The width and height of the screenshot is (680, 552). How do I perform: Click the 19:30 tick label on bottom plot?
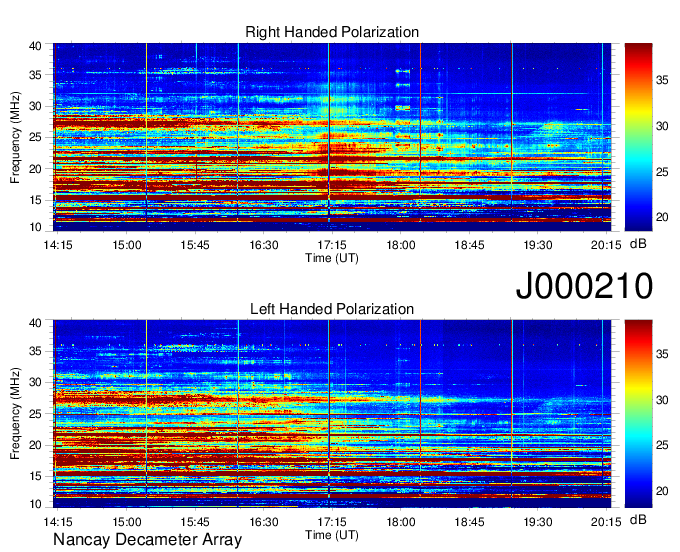coord(538,522)
